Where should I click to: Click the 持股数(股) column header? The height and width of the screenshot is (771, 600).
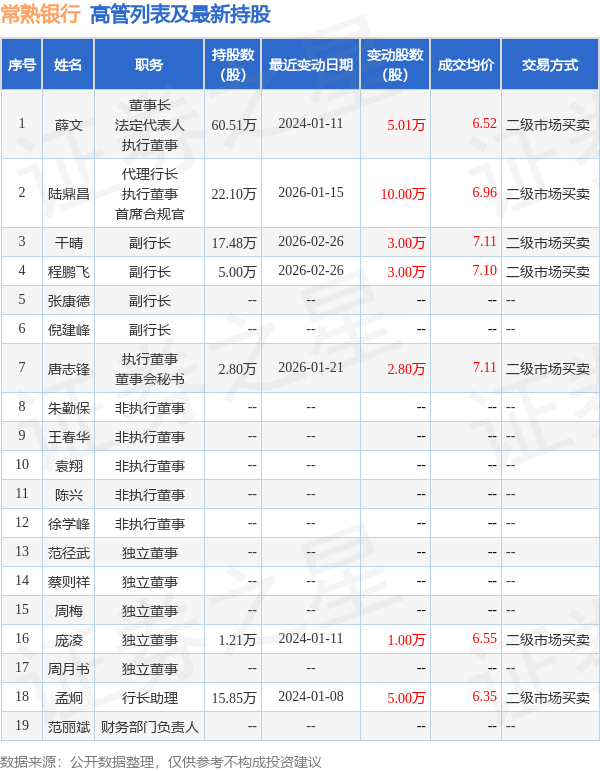233,64
